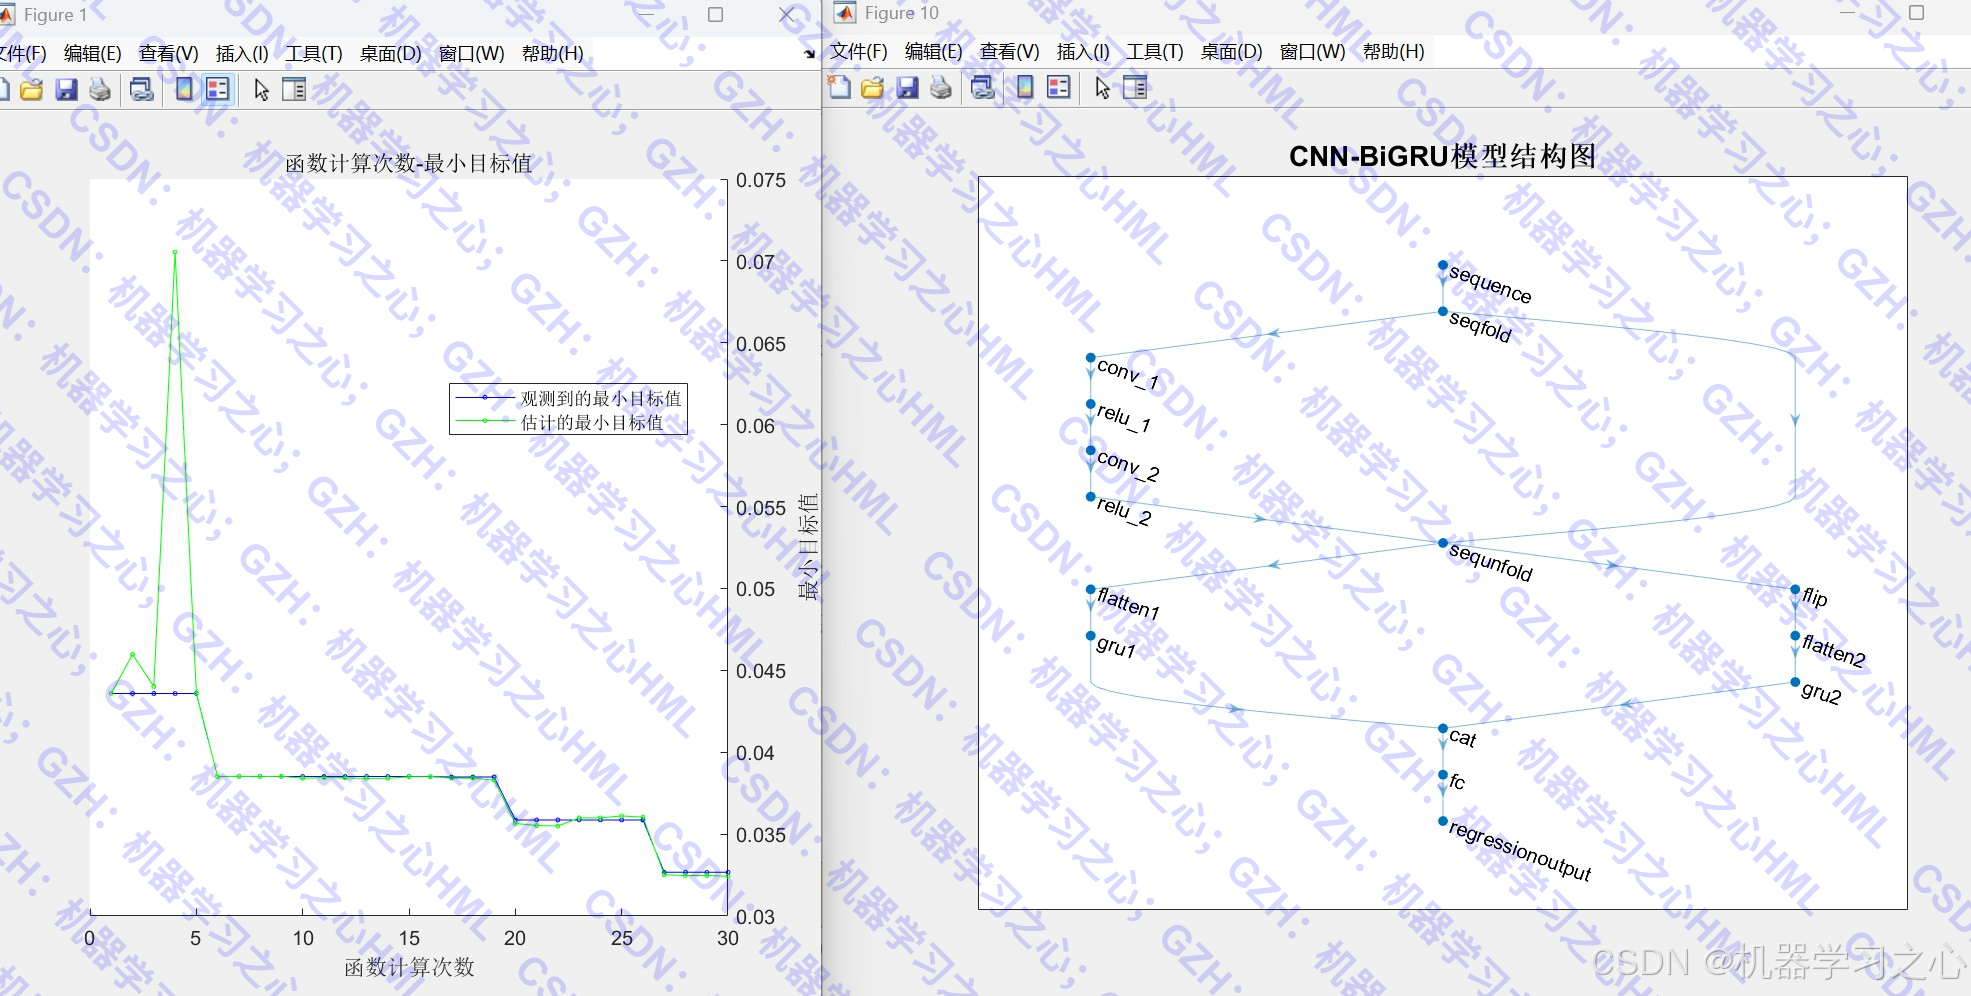Screen dimensions: 1971x996
Task: Click the MATLAB logo icon of Figure 10
Action: pos(845,13)
